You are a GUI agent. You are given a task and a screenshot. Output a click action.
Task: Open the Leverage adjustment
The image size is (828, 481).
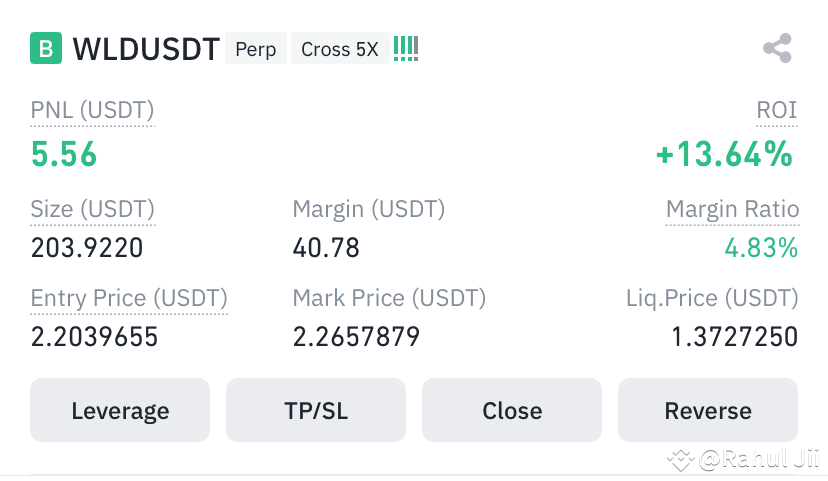(x=120, y=410)
